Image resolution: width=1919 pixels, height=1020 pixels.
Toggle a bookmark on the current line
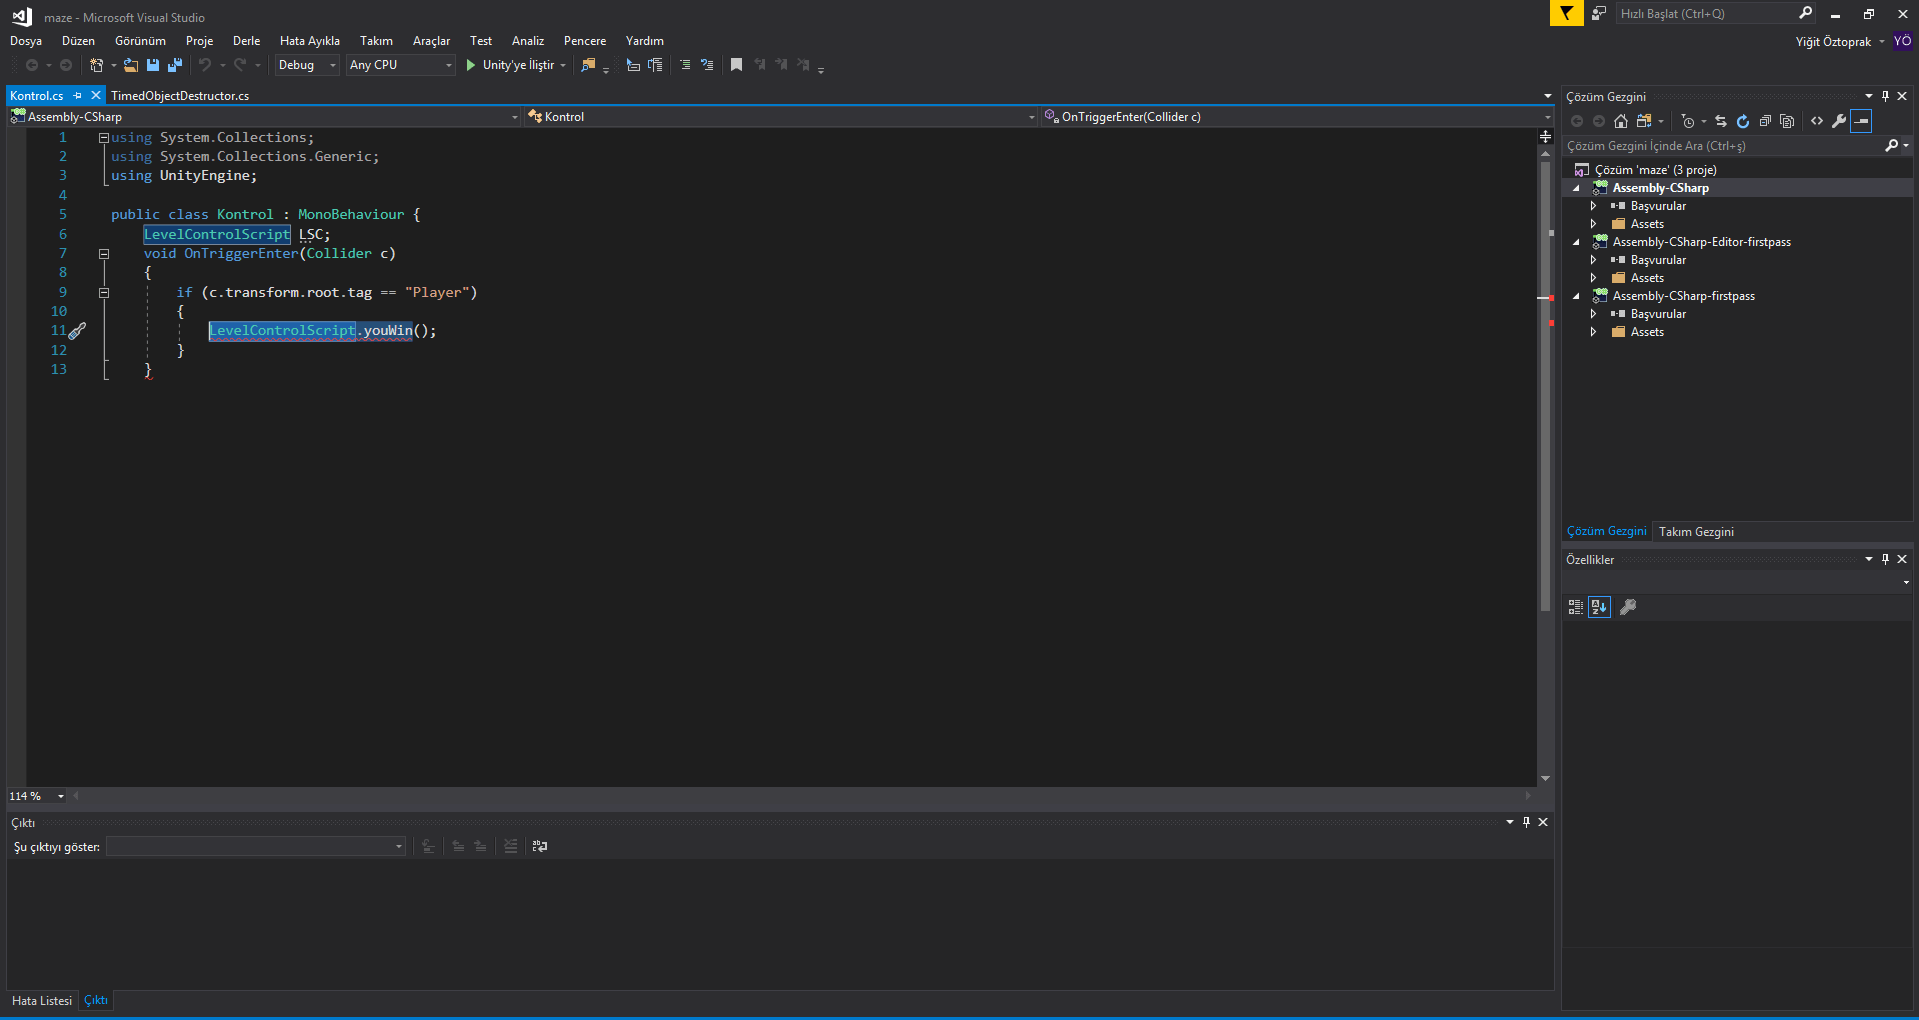(x=736, y=65)
